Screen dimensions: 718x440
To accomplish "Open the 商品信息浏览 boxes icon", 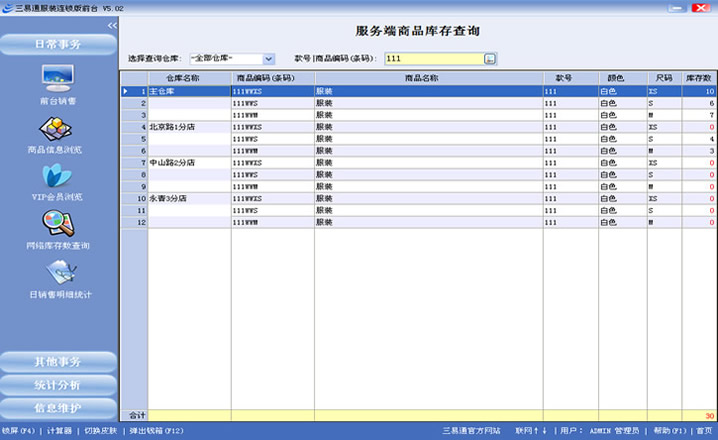I will coord(55,129).
